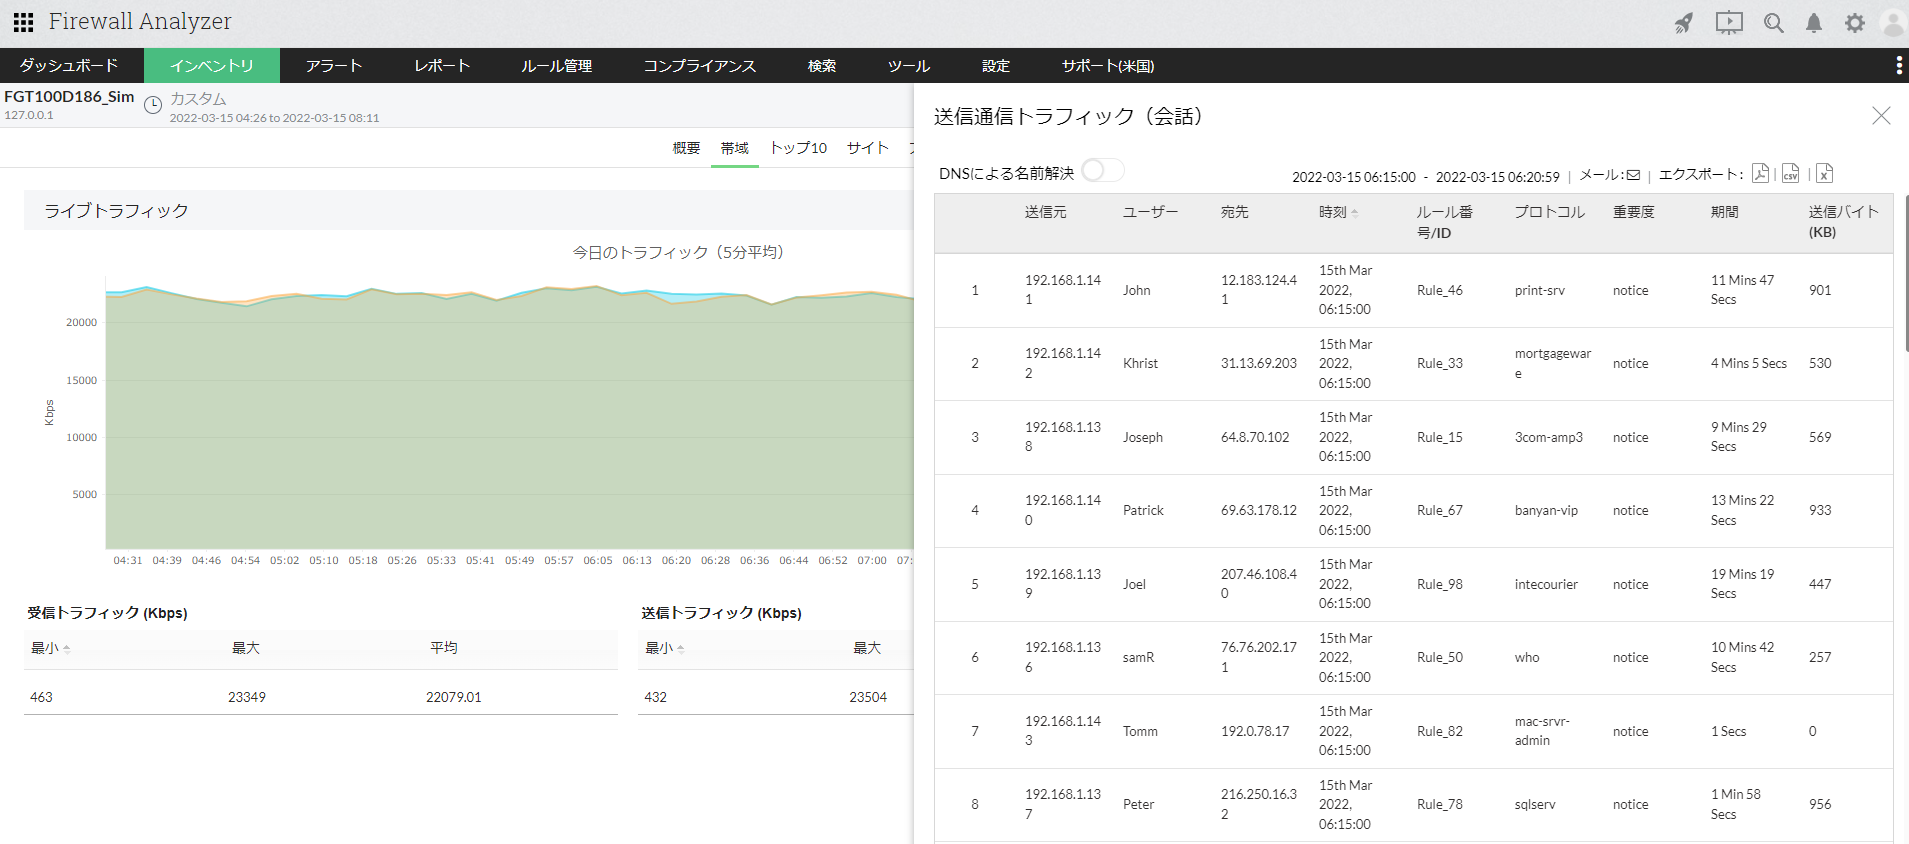Open the presentation screen icon

click(1729, 23)
